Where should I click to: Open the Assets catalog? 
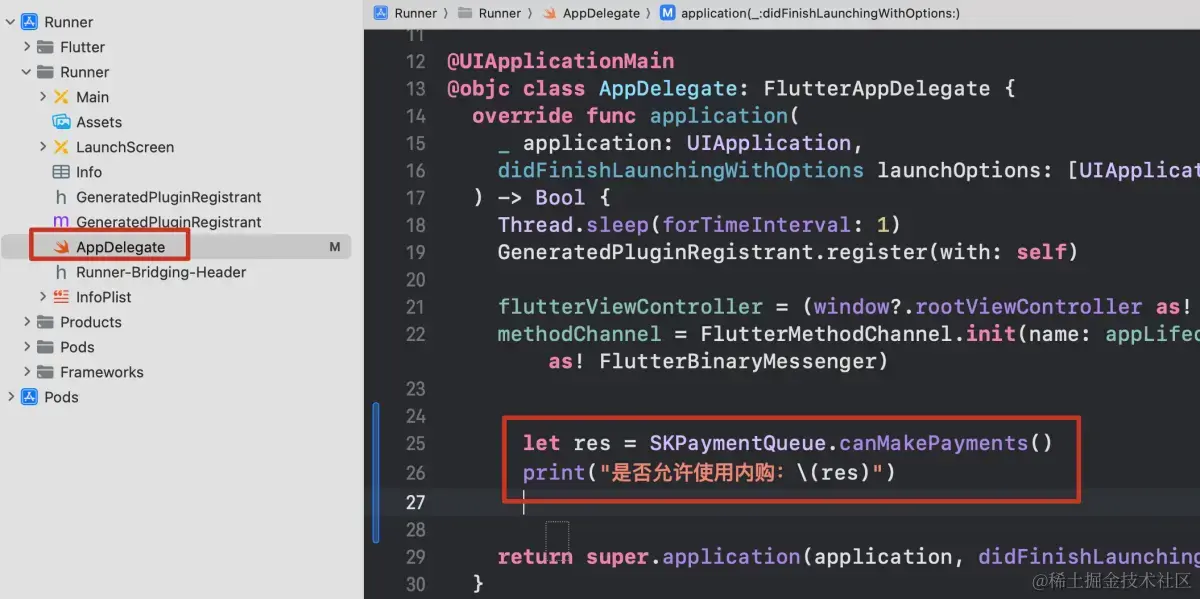[x=99, y=122]
